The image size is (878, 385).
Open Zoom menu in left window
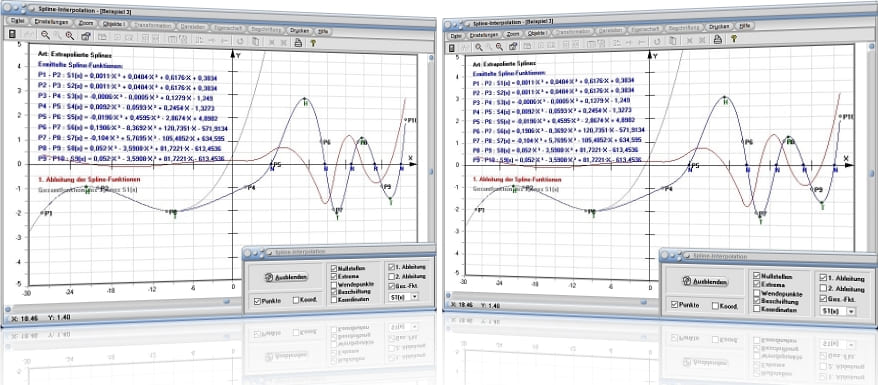tap(86, 23)
